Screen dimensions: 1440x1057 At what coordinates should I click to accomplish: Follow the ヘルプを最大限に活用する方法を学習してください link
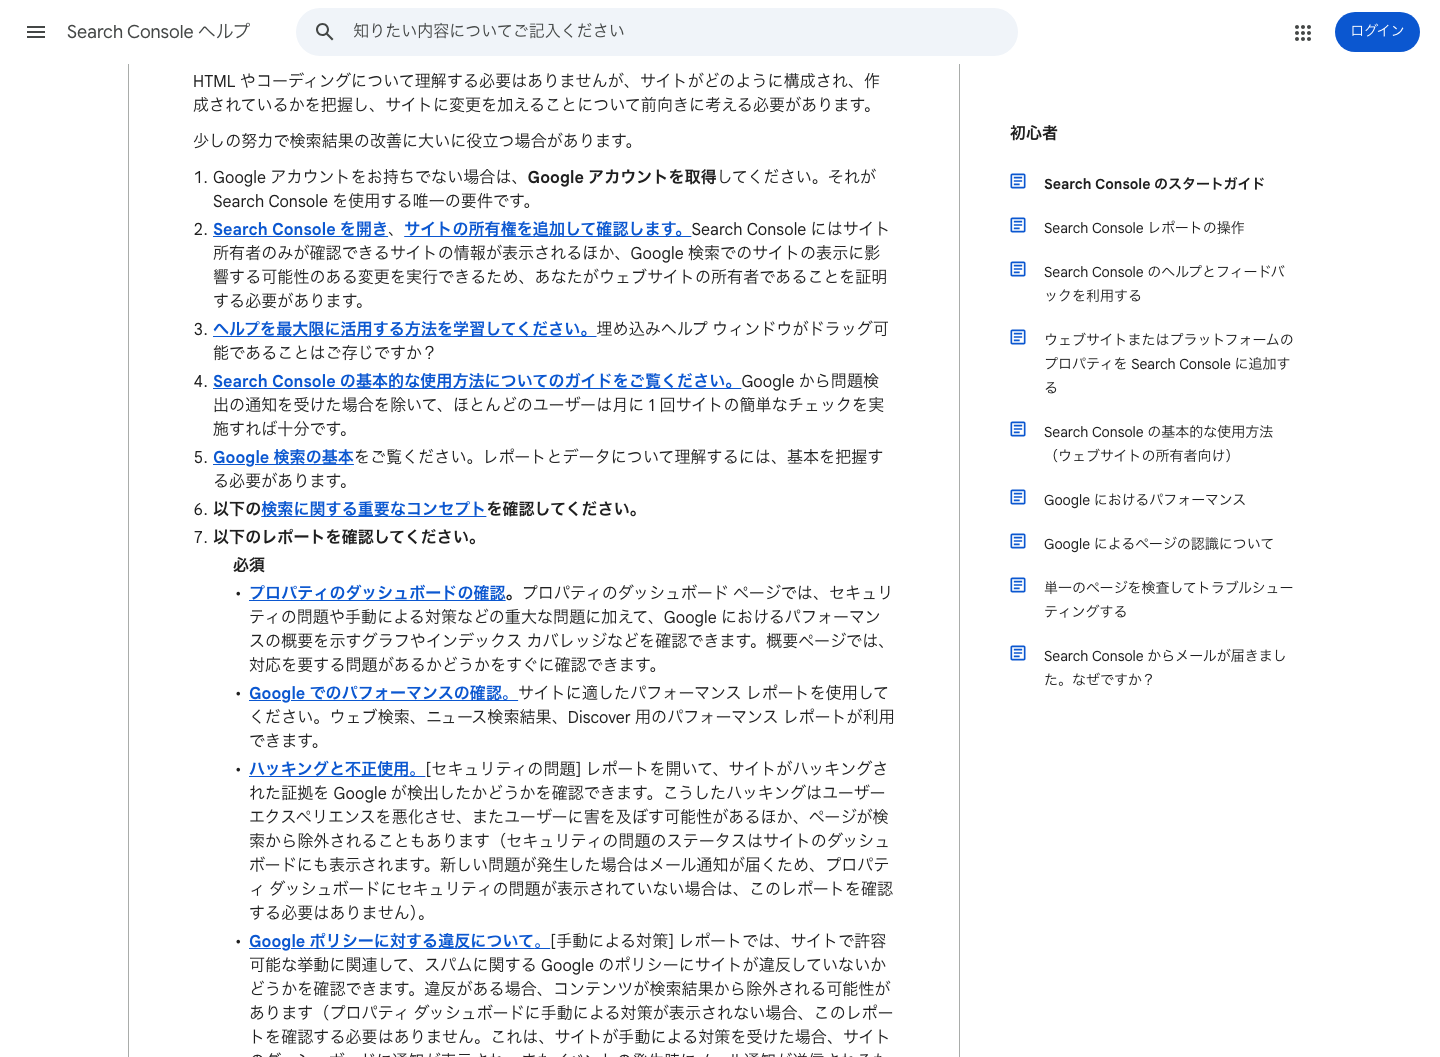point(404,329)
